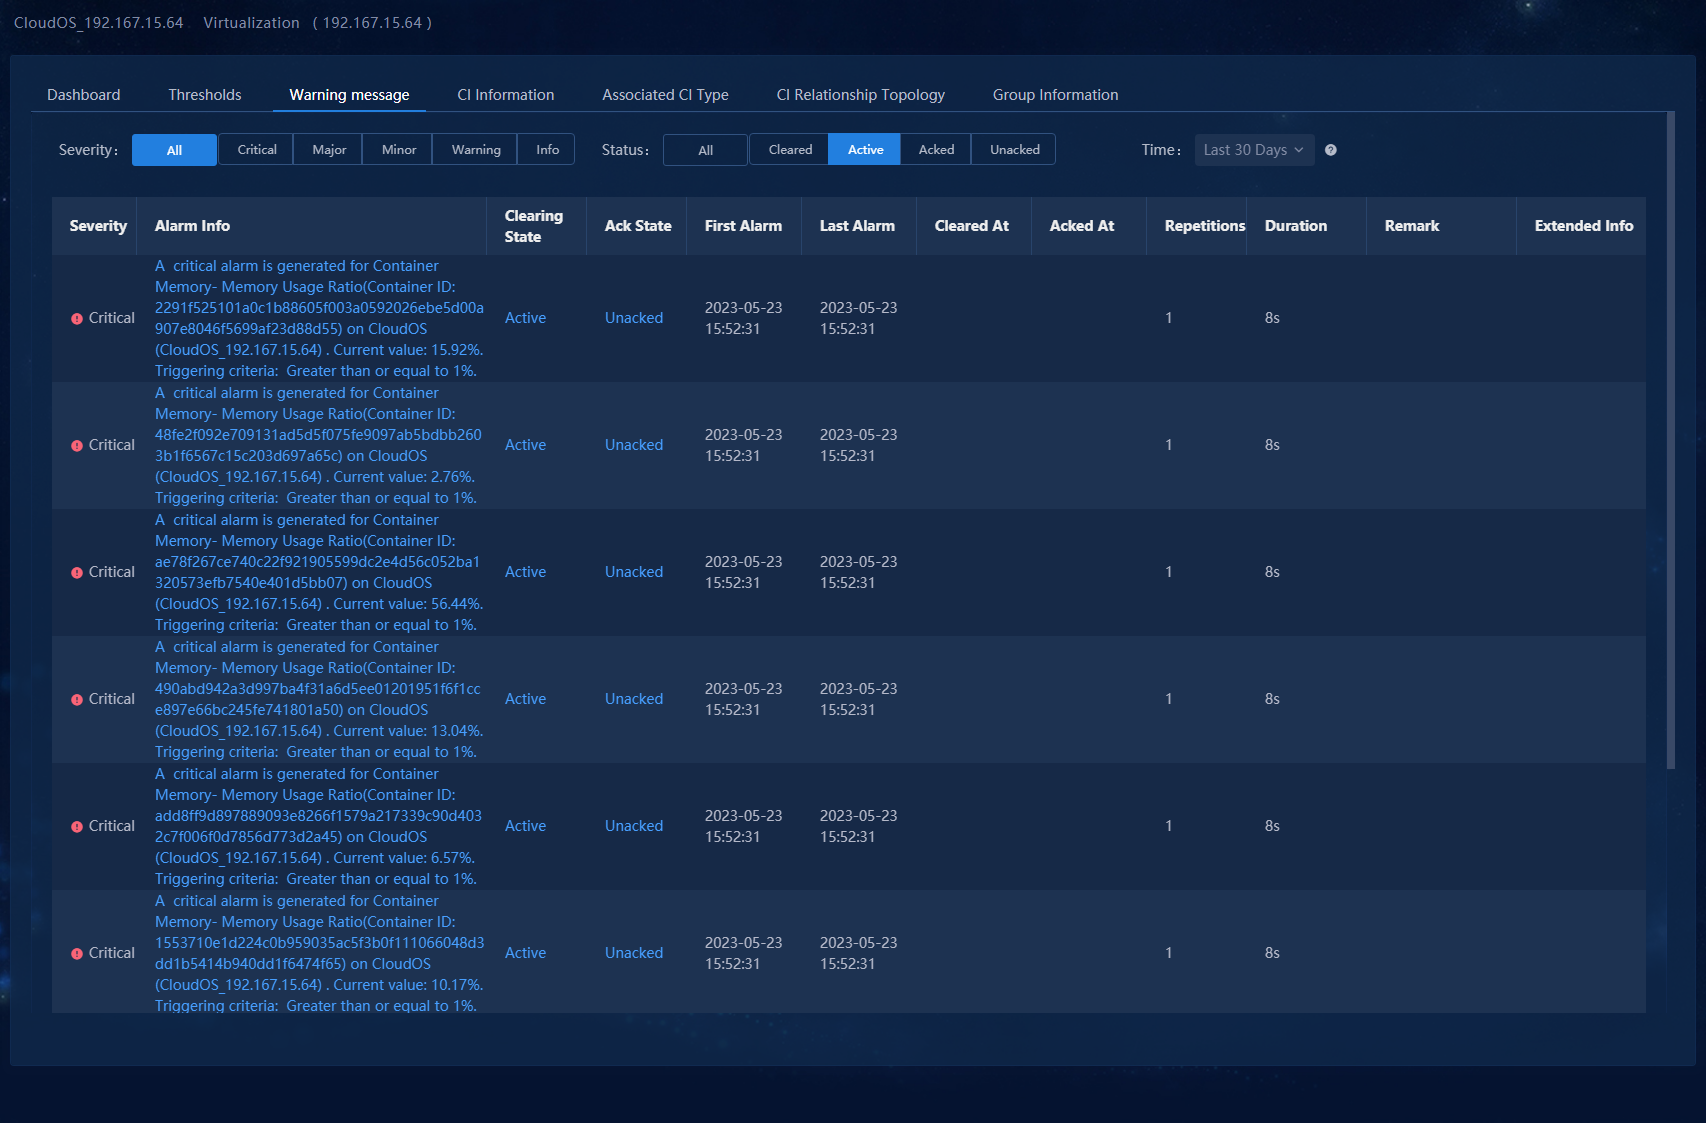Click the Cleared At column header
Image resolution: width=1706 pixels, height=1123 pixels.
(972, 226)
